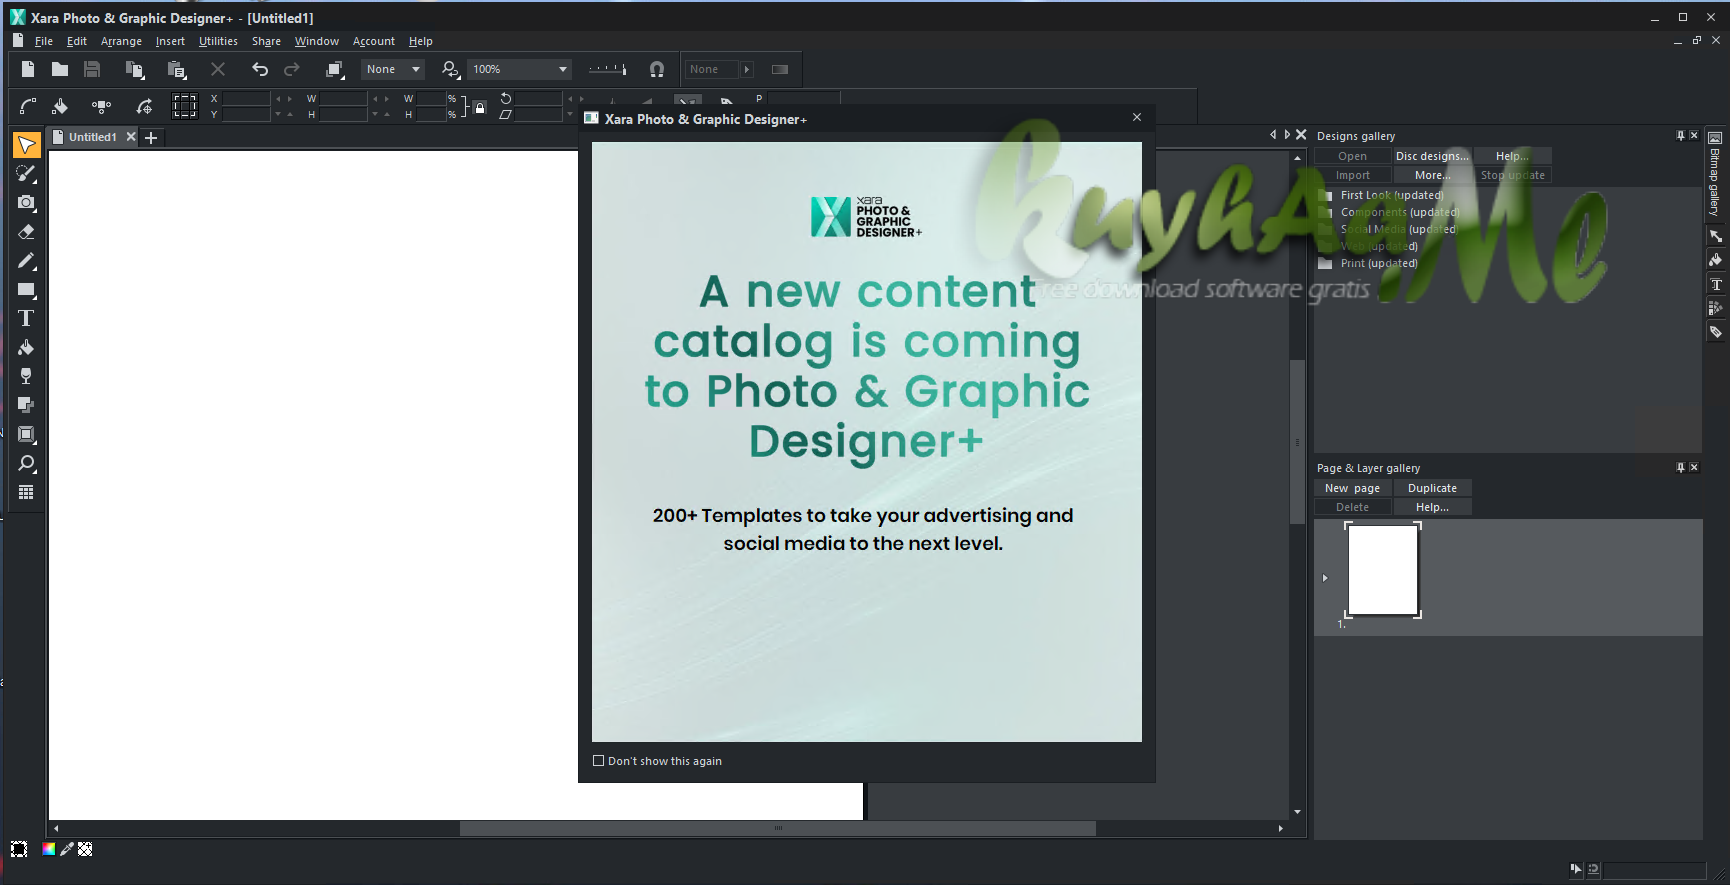The width and height of the screenshot is (1730, 885).
Task: Select the Transparency wine glass tool
Action: [x=27, y=376]
